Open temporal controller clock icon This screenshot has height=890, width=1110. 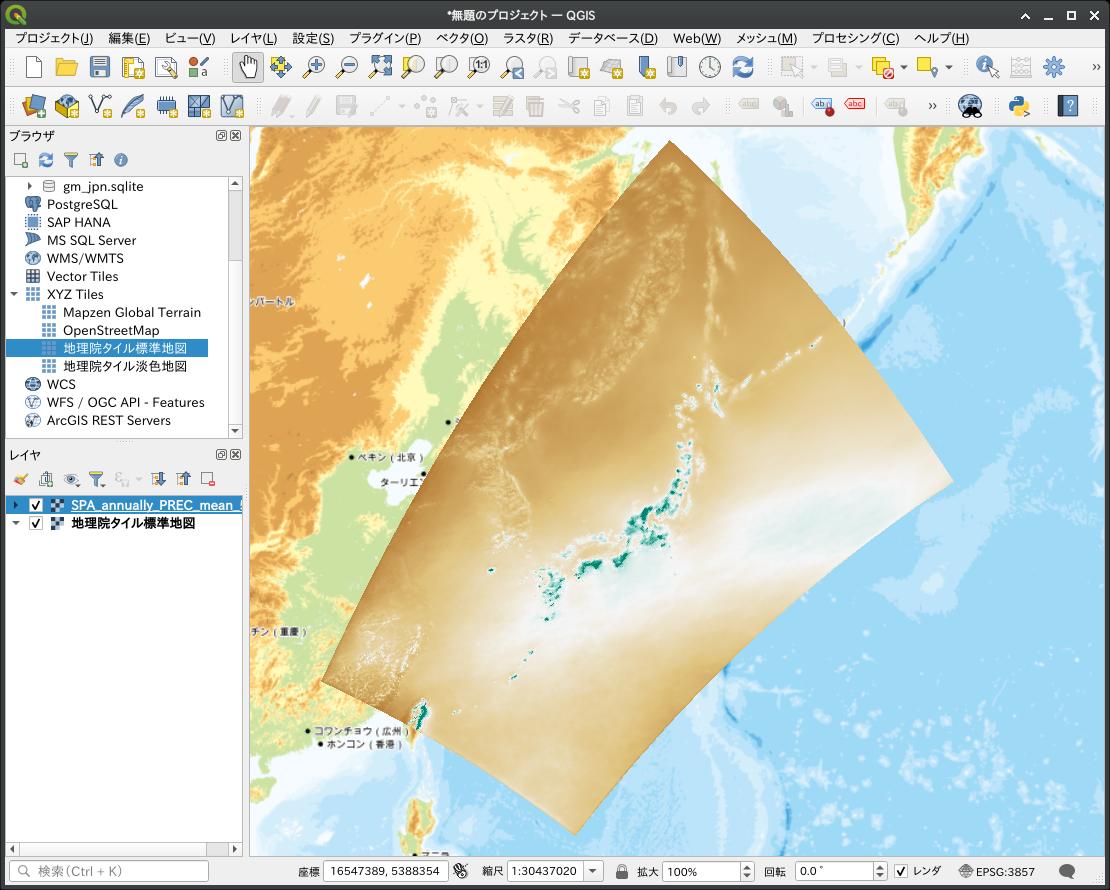[709, 67]
